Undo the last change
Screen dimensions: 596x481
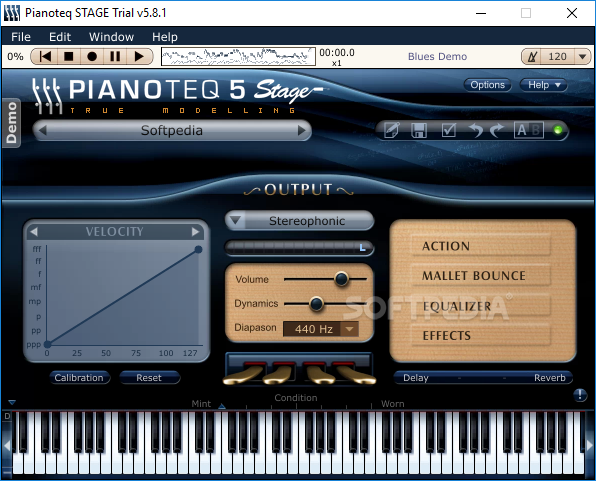(475, 130)
